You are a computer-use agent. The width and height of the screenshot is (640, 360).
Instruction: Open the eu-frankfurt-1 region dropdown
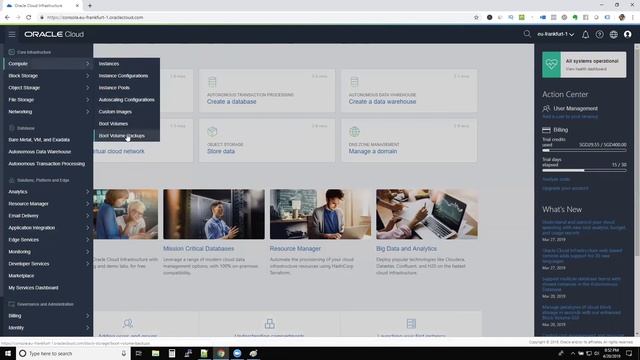(x=555, y=34)
